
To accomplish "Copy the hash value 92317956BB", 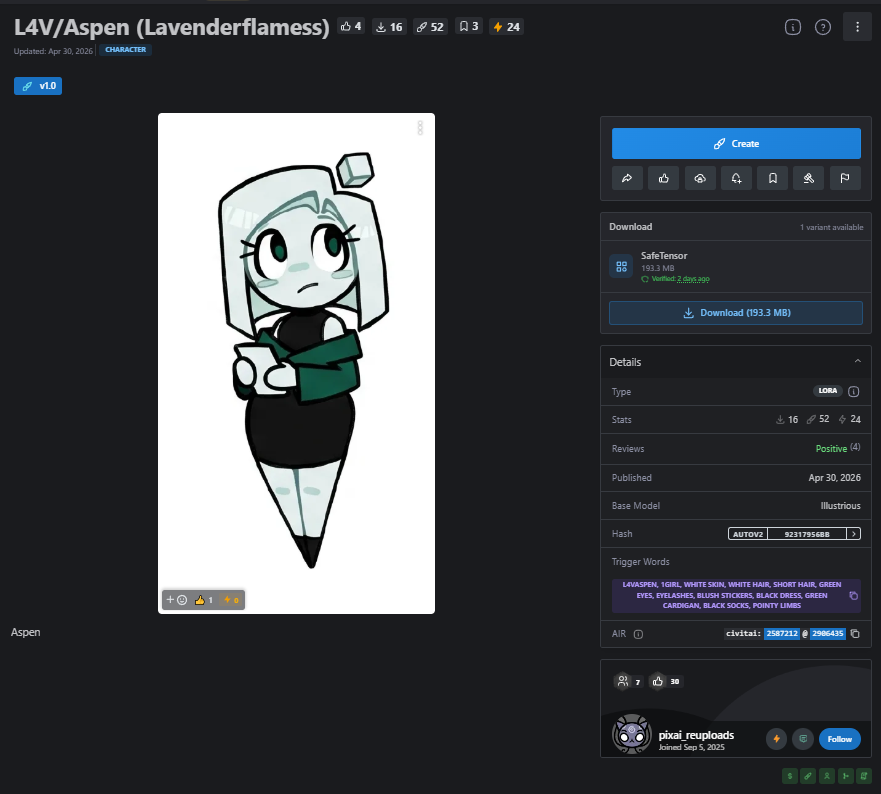I will [x=807, y=534].
